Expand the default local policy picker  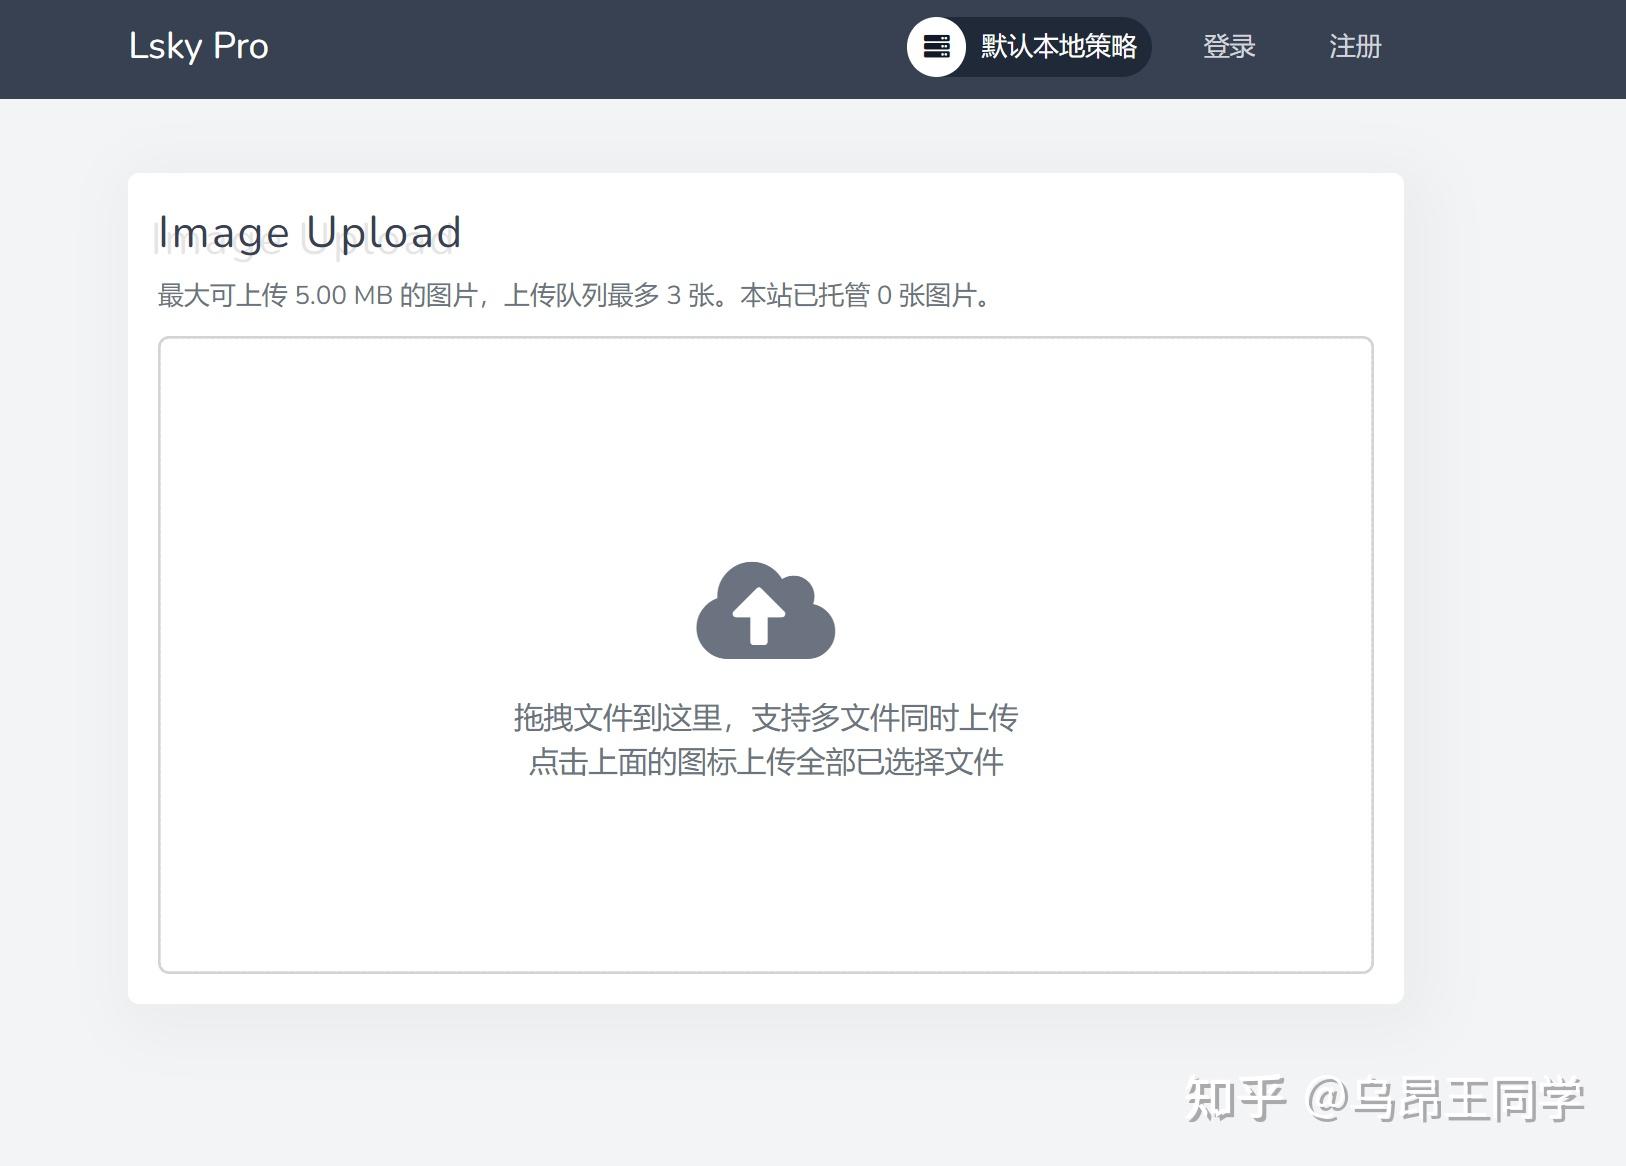click(x=1028, y=46)
